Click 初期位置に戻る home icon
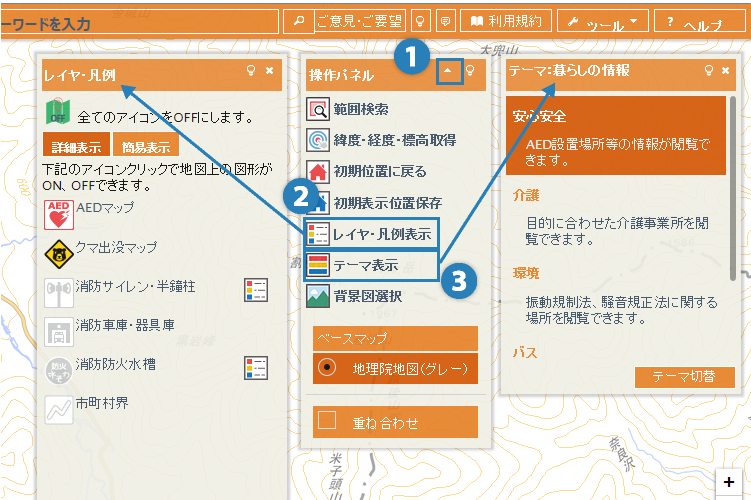 pyautogui.click(x=318, y=171)
